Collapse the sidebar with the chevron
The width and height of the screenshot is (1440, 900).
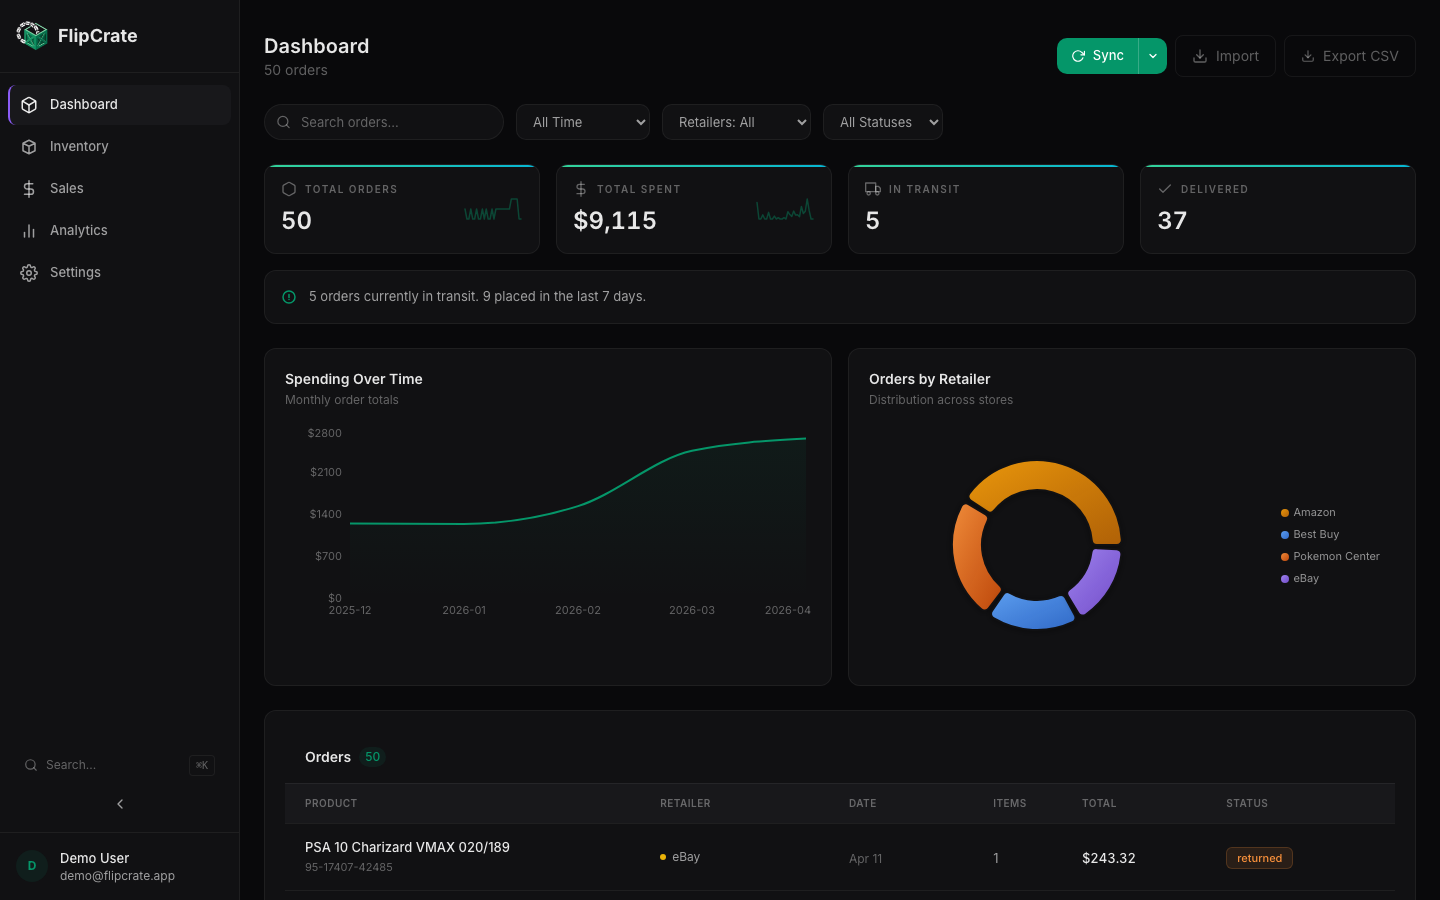tap(119, 803)
